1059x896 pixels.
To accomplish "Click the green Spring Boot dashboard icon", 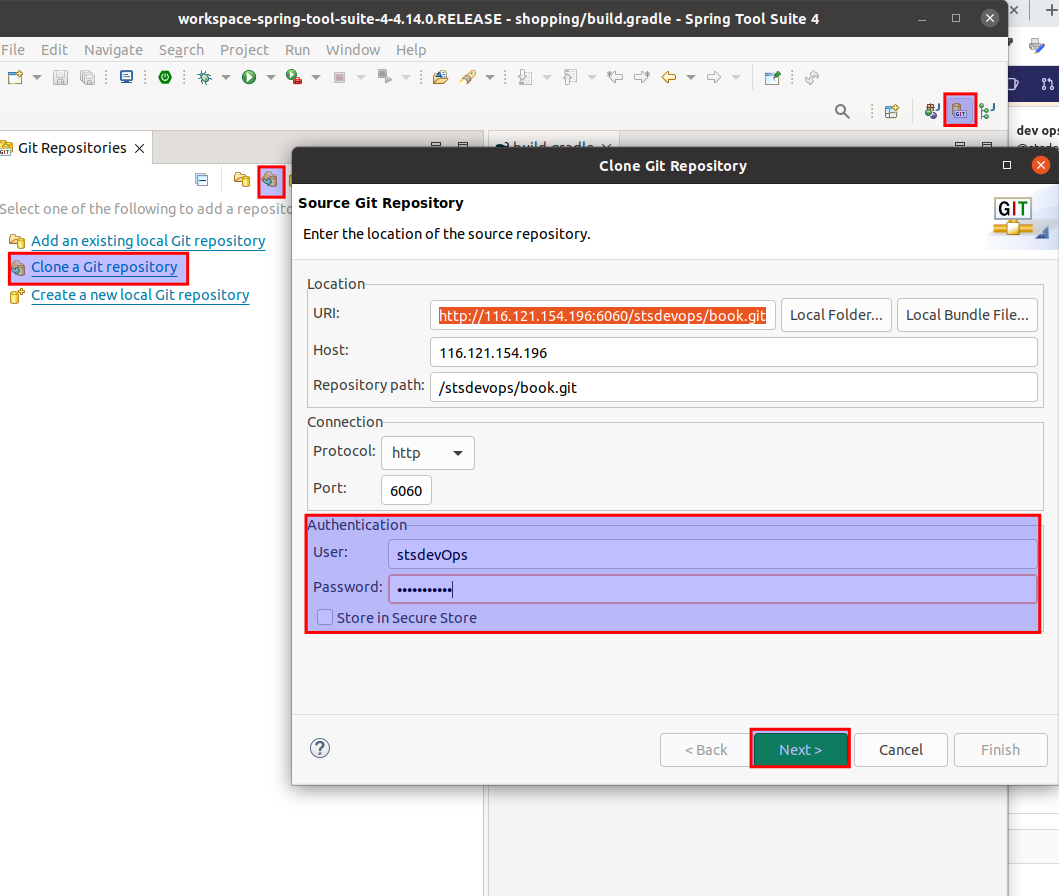I will (x=165, y=77).
